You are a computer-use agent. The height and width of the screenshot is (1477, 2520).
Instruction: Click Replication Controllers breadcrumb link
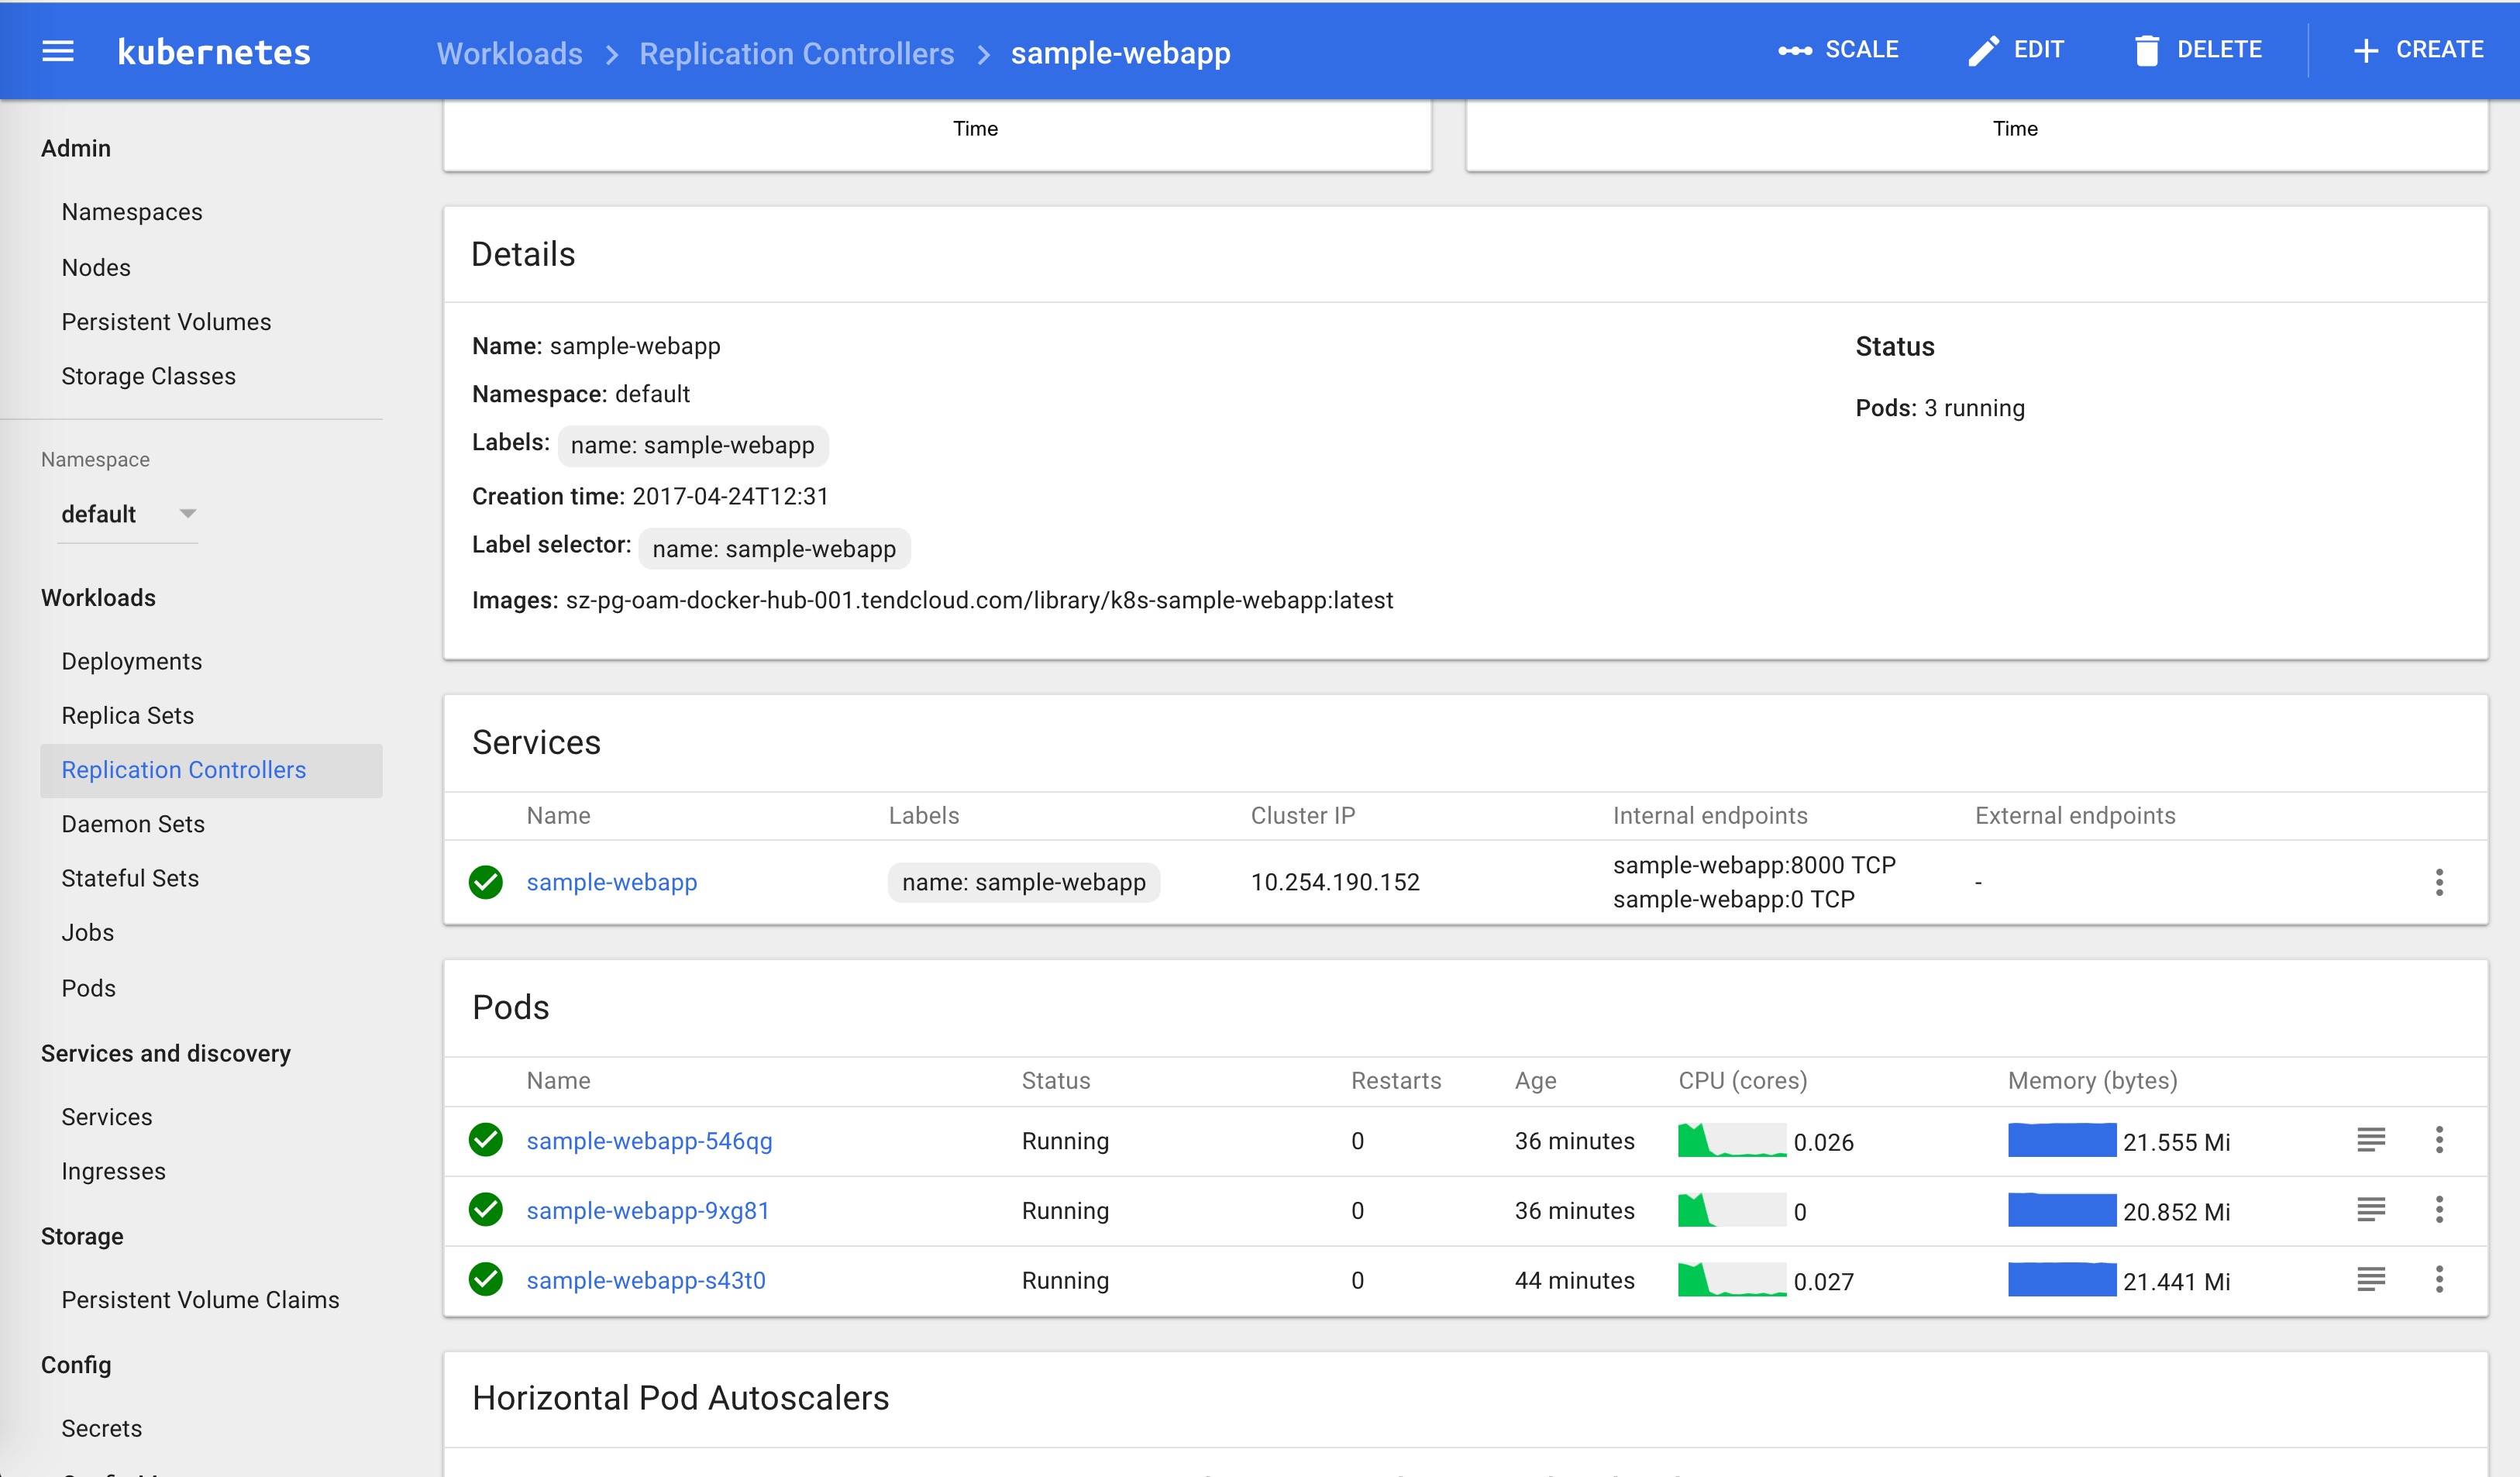pyautogui.click(x=796, y=53)
